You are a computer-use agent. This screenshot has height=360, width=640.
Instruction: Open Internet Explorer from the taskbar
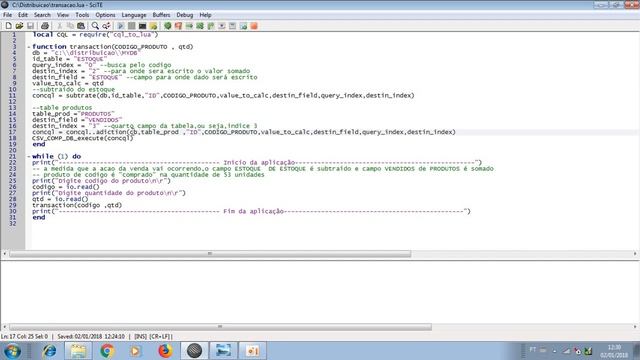(49, 351)
